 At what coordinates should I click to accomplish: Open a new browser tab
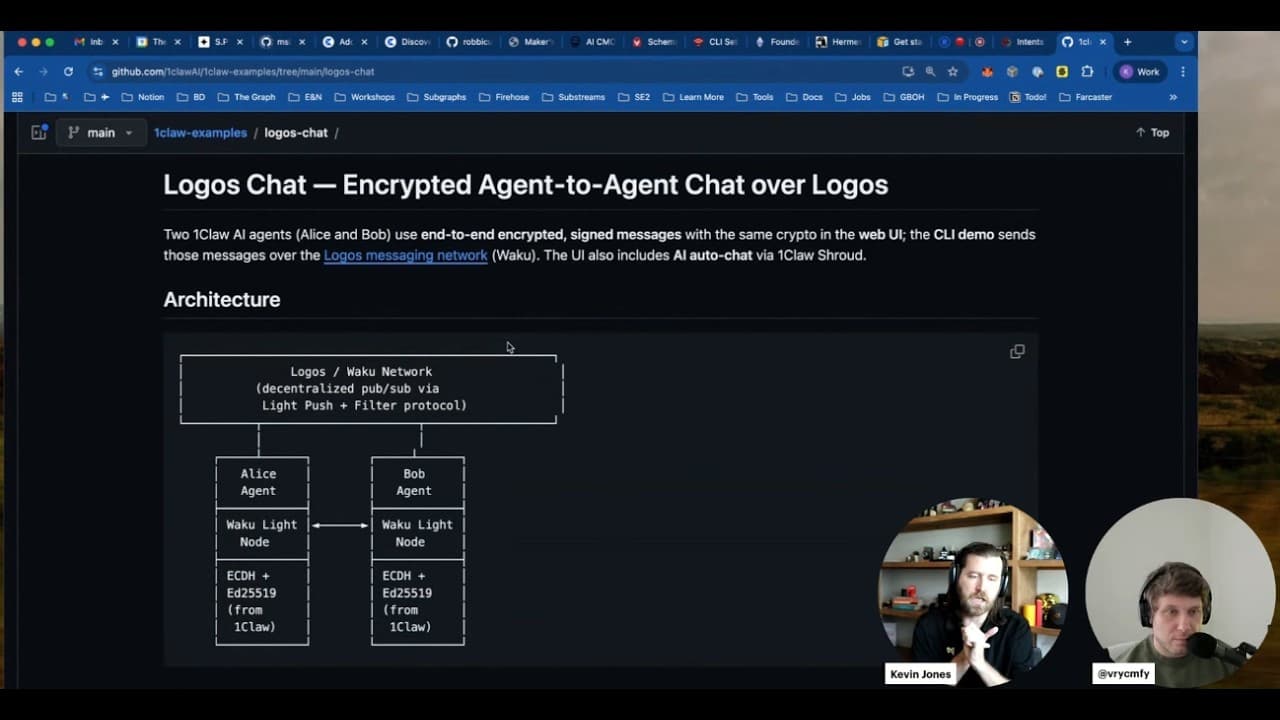(1127, 42)
